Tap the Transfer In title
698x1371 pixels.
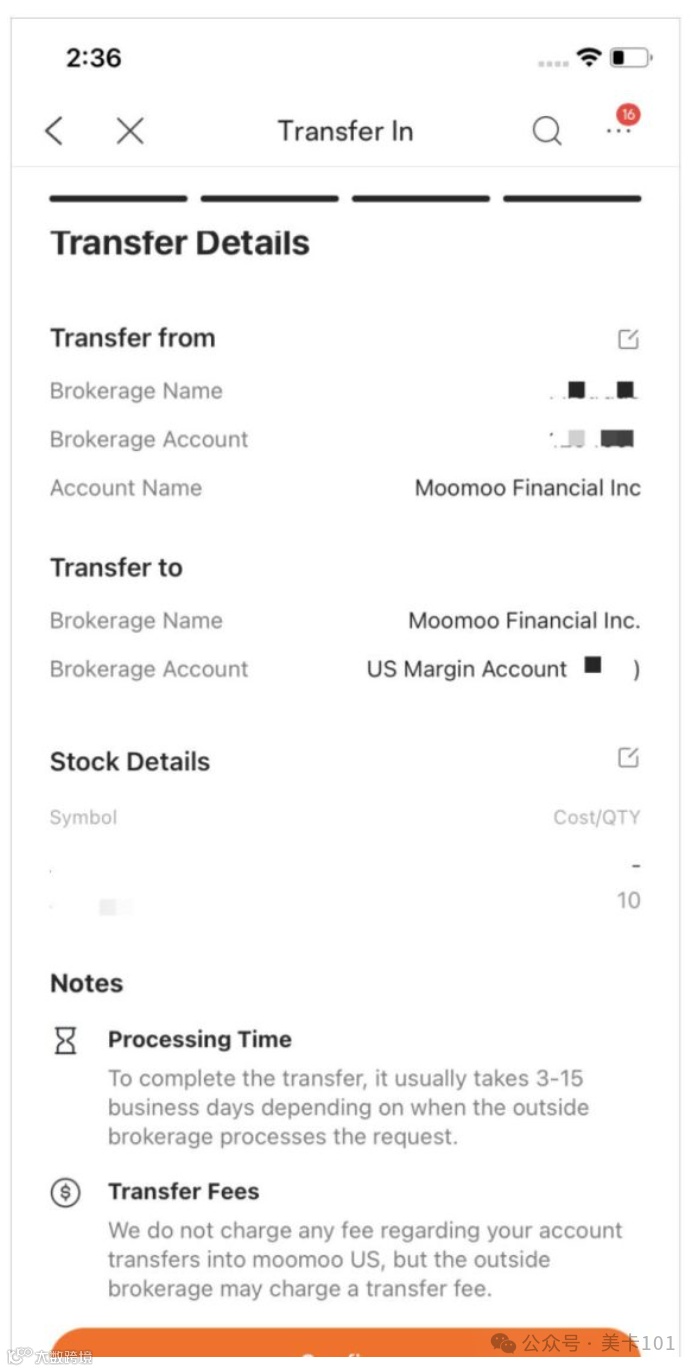345,131
